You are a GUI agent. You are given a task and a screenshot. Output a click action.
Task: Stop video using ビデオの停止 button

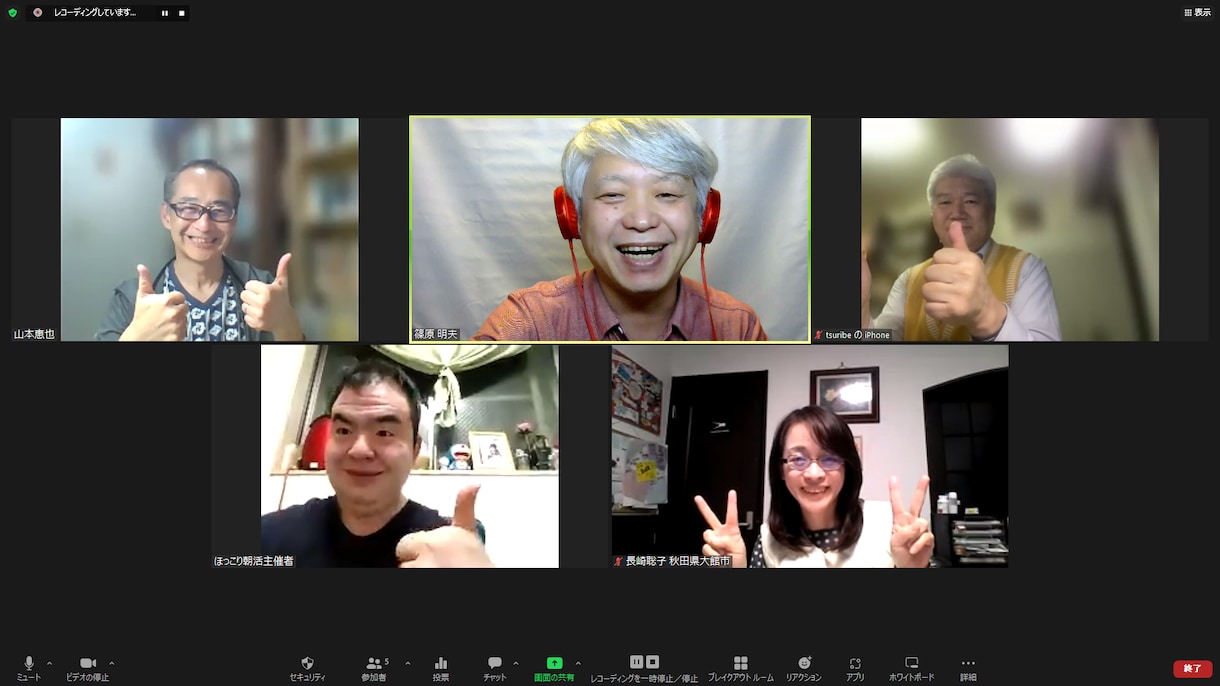(x=88, y=668)
